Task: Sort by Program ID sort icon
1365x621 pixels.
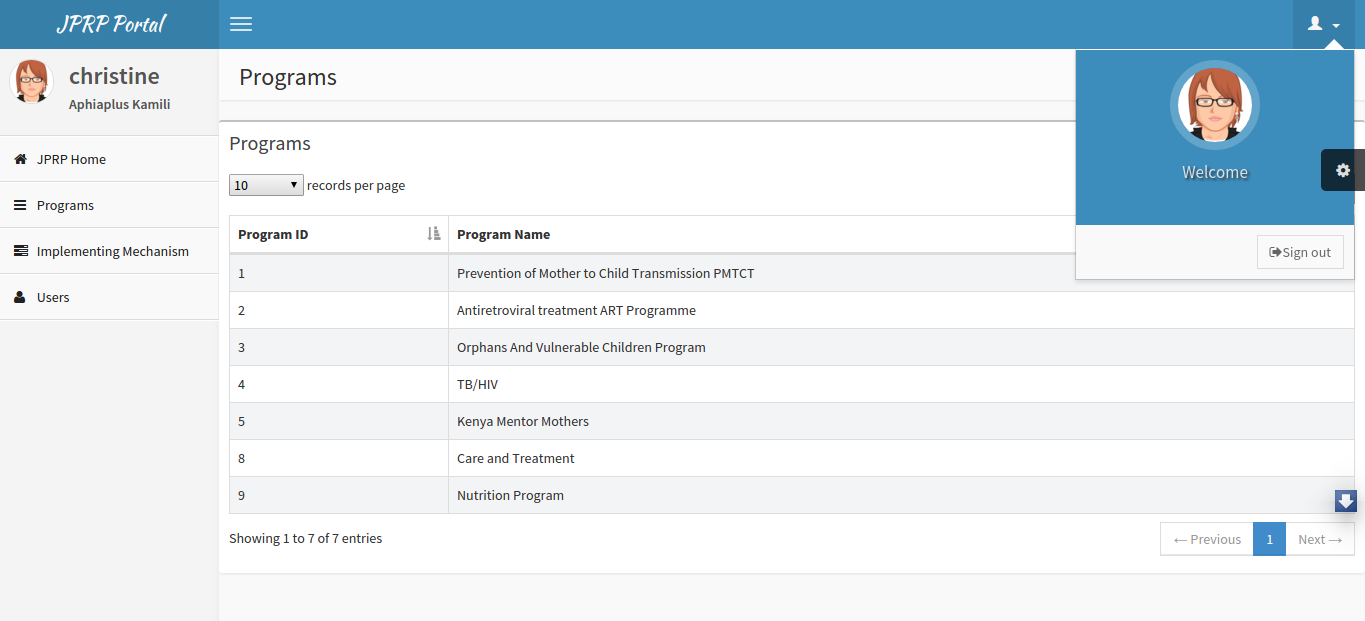Action: (x=433, y=234)
